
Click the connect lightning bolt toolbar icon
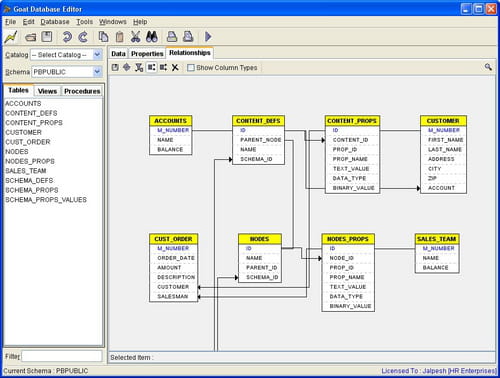pos(11,37)
